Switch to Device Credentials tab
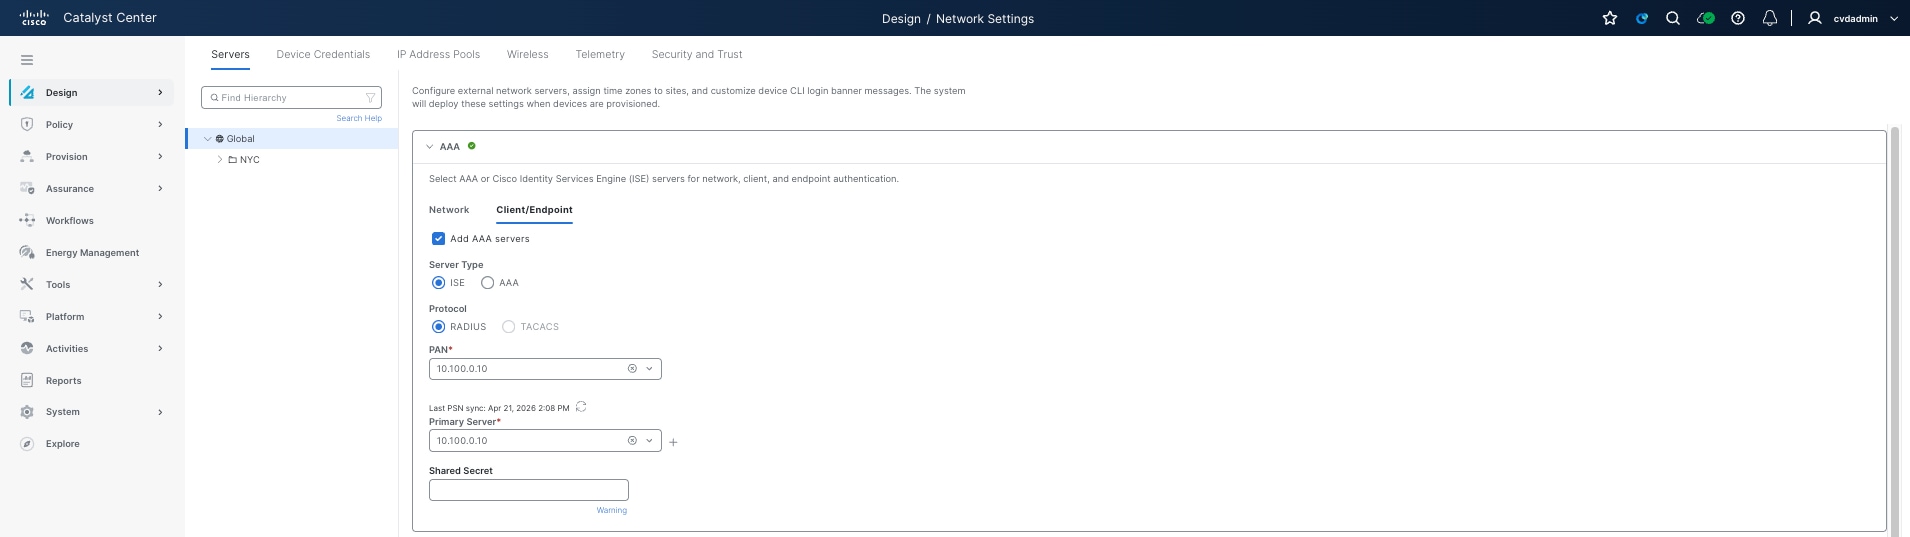The height and width of the screenshot is (537, 1910). [x=323, y=54]
